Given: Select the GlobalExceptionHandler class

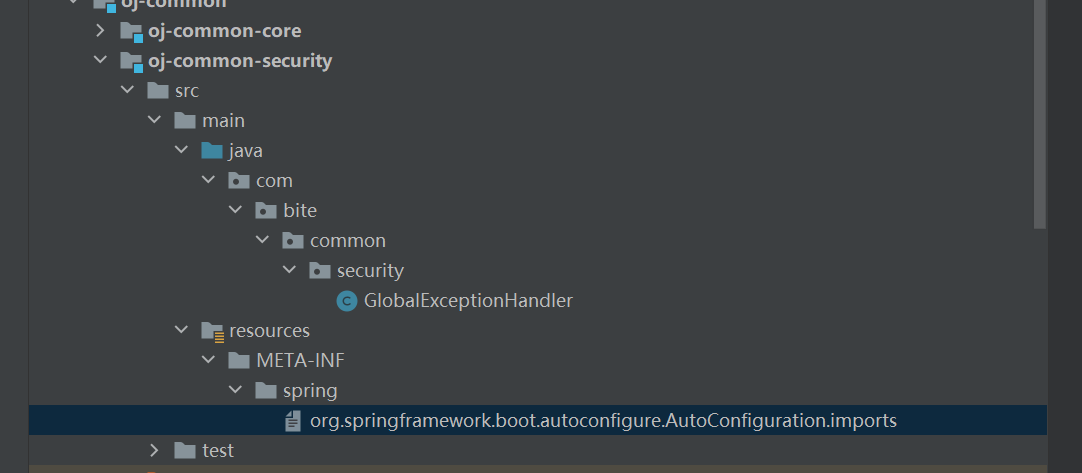Looking at the screenshot, I should coord(469,301).
